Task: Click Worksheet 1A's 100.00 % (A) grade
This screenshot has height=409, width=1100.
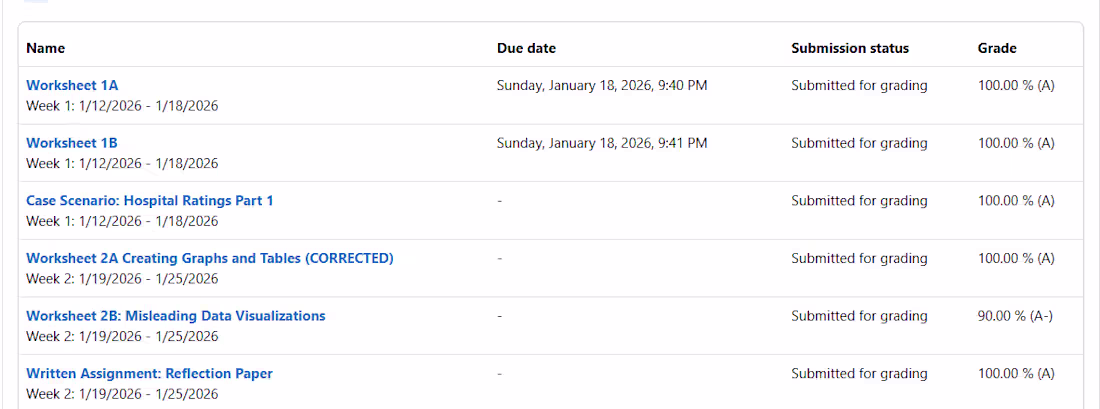Action: (1016, 86)
